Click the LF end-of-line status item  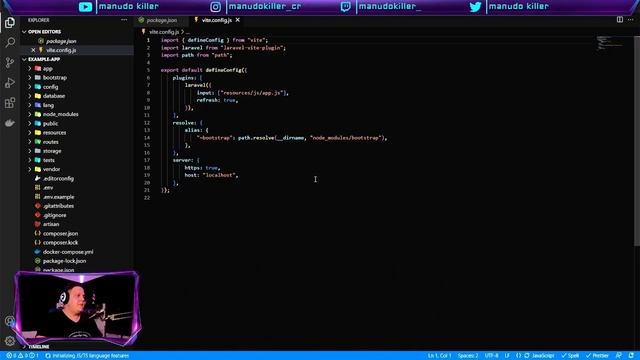tap(507, 356)
